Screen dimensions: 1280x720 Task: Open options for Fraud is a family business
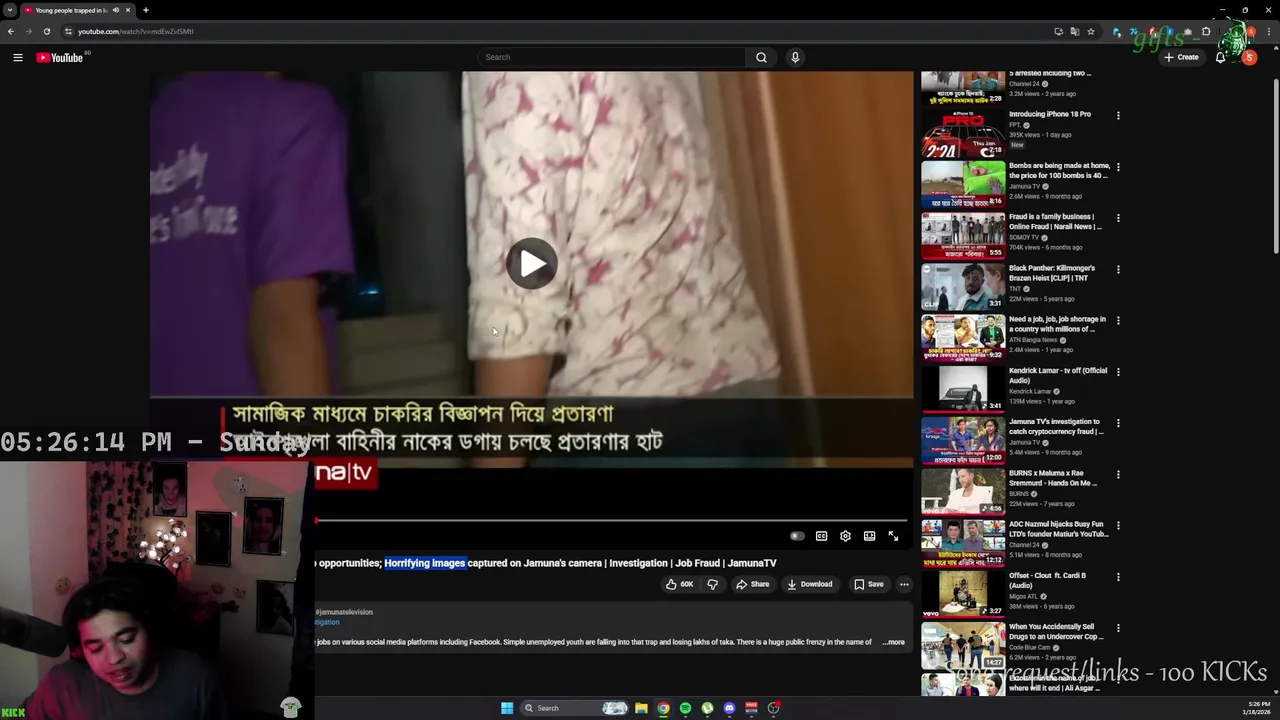[1118, 218]
